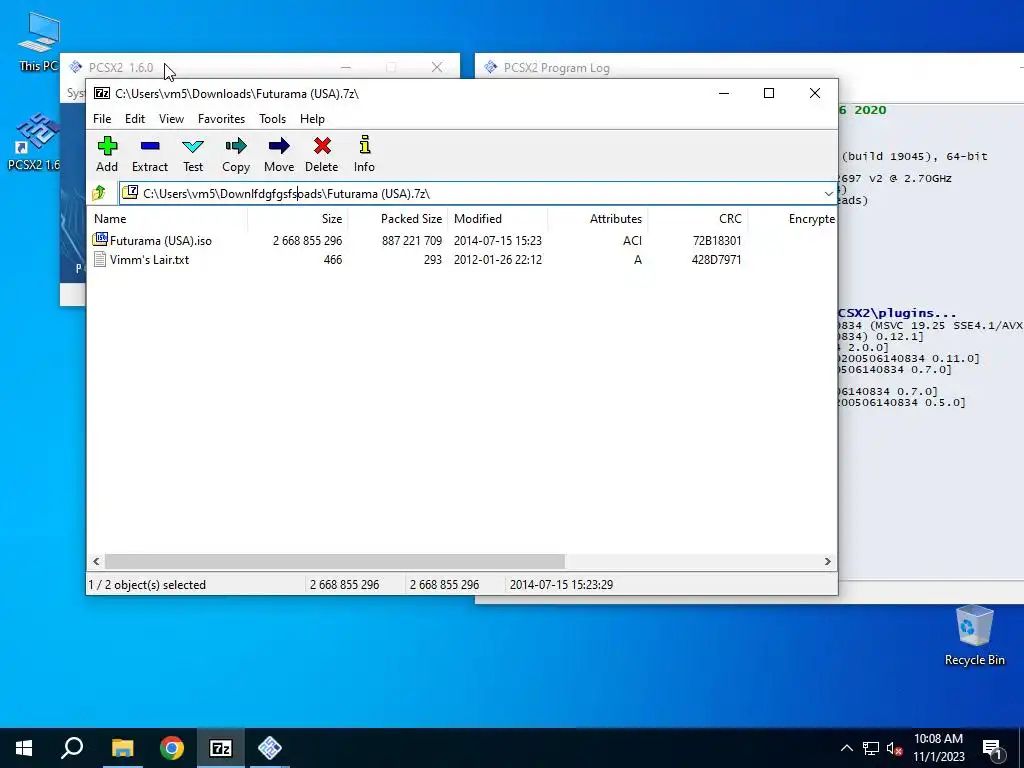This screenshot has height=768, width=1024.
Task: Open the Edit menu
Action: [x=135, y=118]
